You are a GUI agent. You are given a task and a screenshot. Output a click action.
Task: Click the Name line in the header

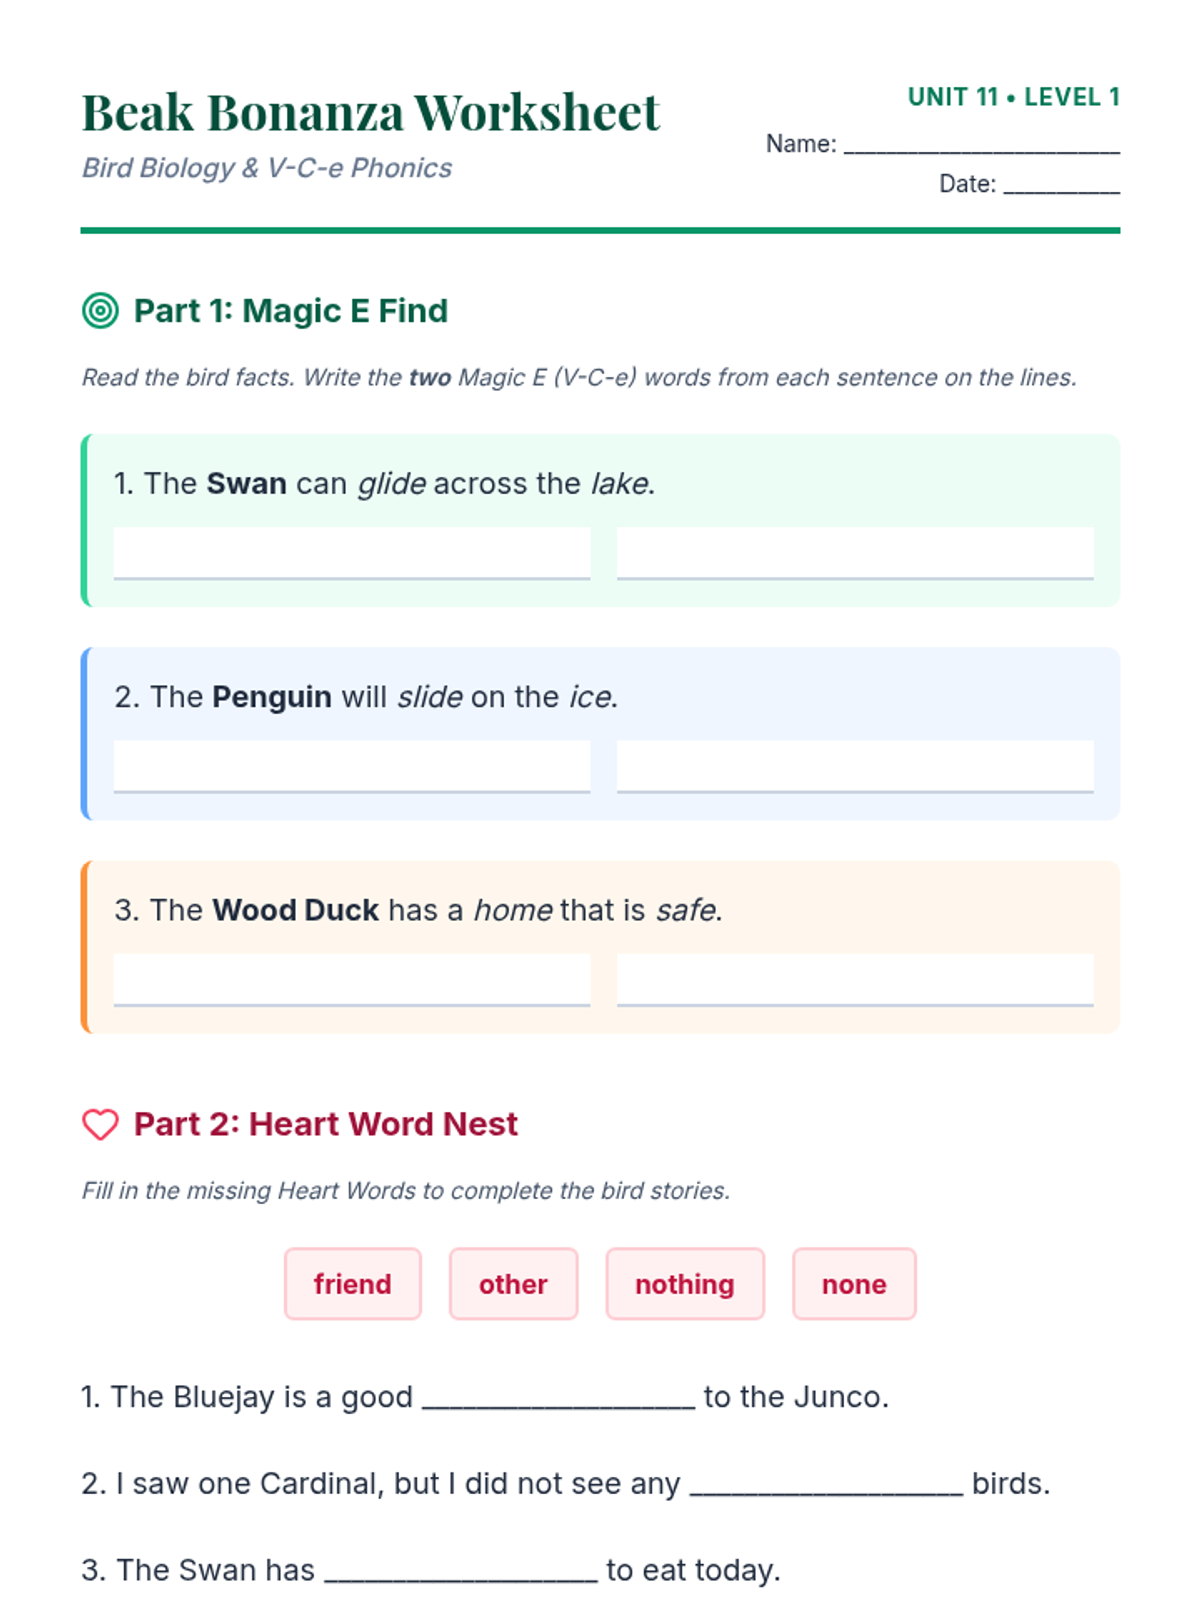click(981, 146)
